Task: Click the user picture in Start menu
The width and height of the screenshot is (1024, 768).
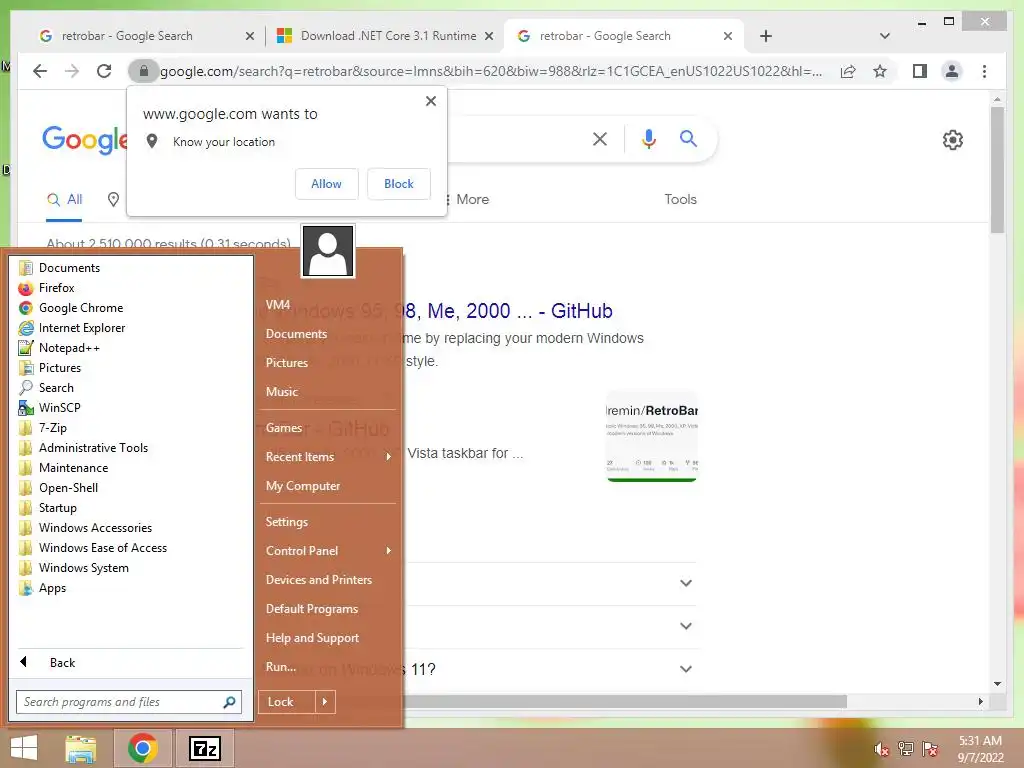Action: 328,251
